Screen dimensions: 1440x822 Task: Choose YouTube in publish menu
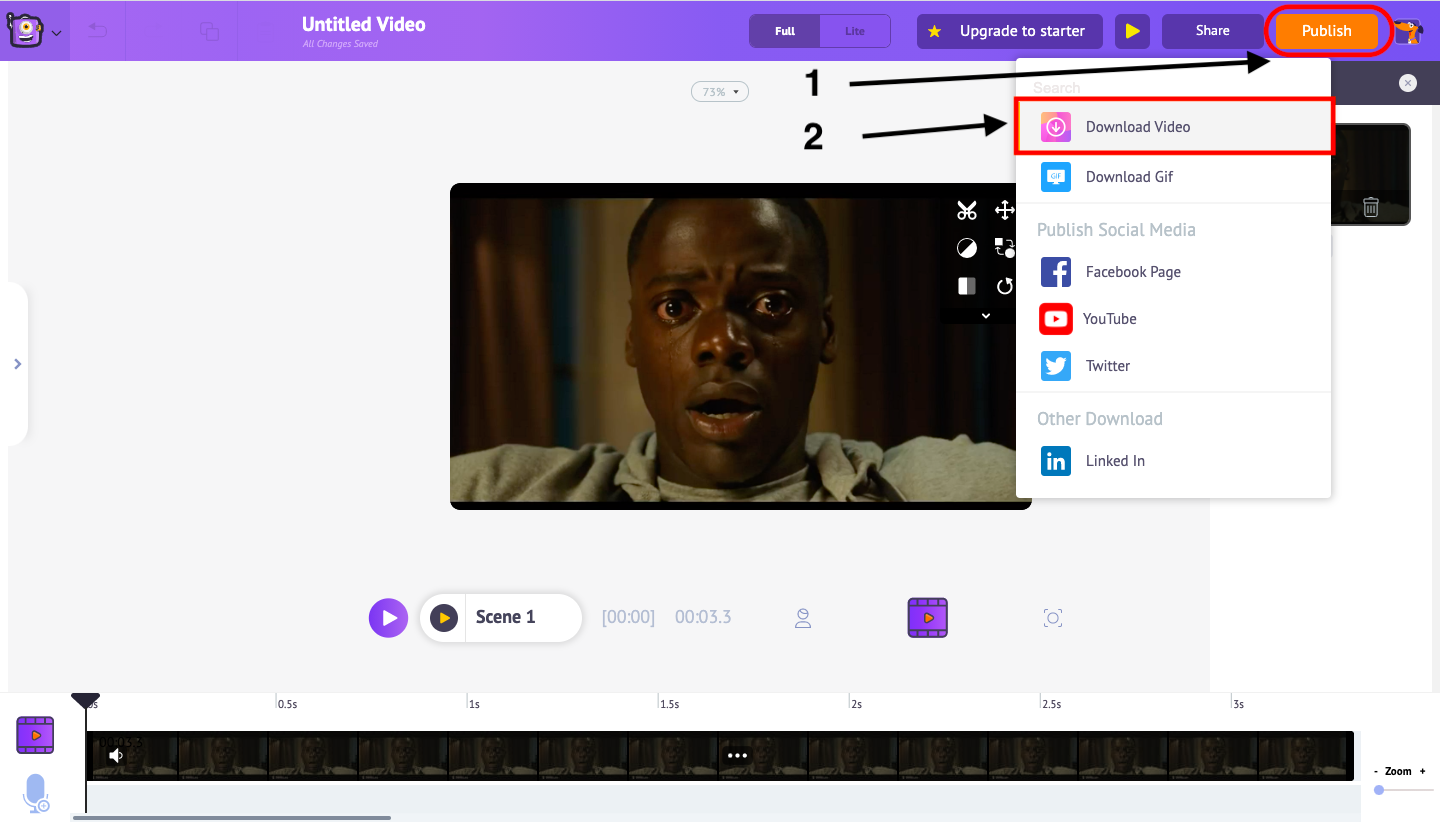tap(1109, 319)
